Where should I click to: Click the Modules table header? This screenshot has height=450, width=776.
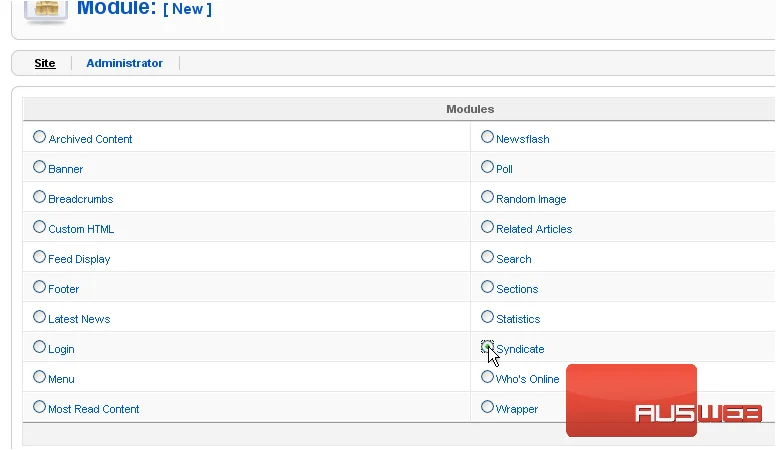click(x=470, y=109)
